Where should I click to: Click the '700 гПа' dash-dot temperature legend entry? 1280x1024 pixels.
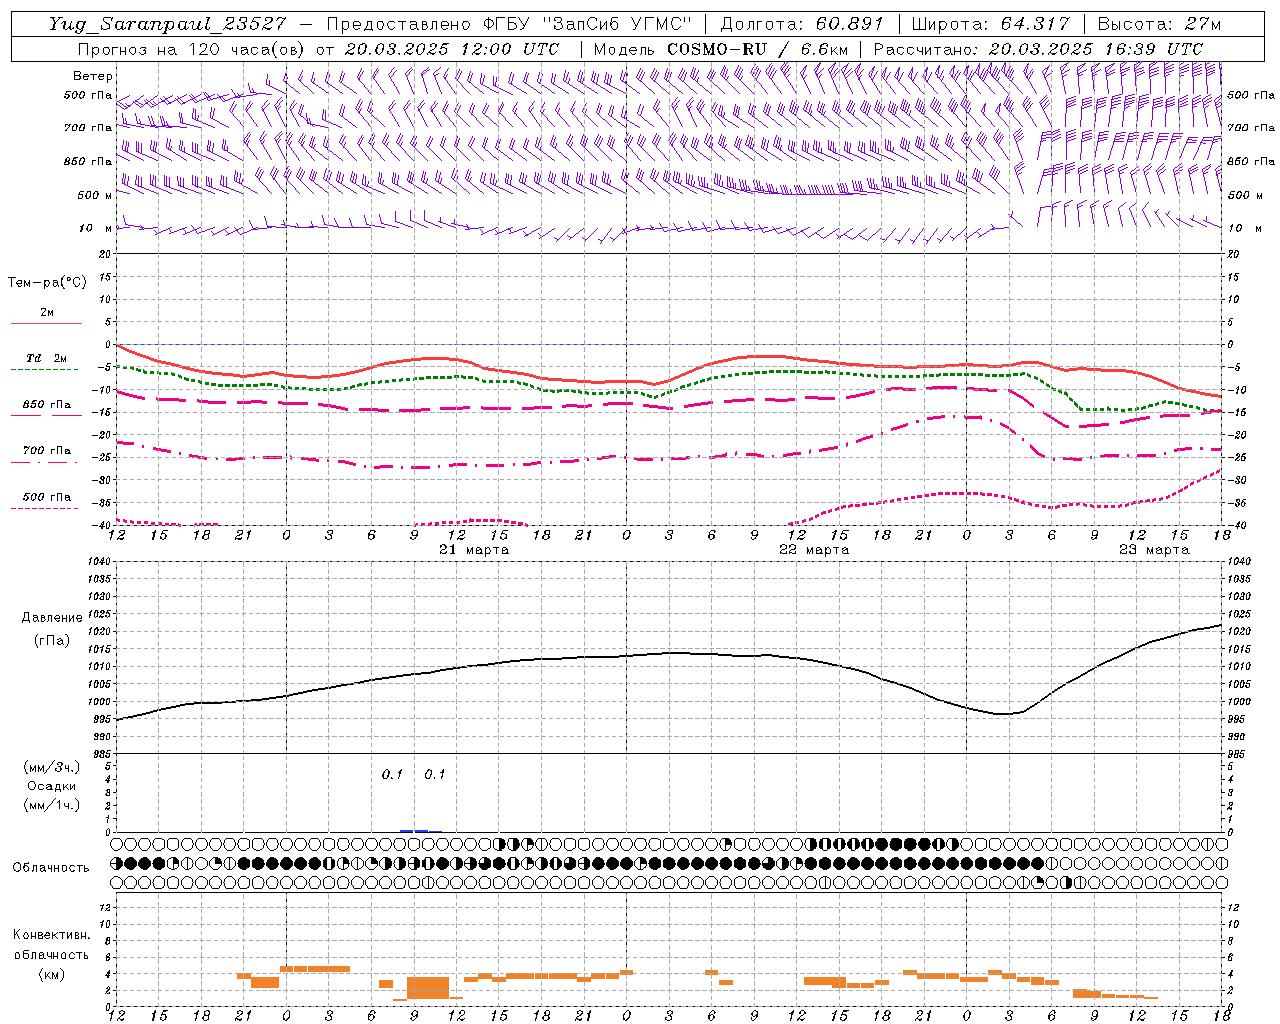coord(46,451)
